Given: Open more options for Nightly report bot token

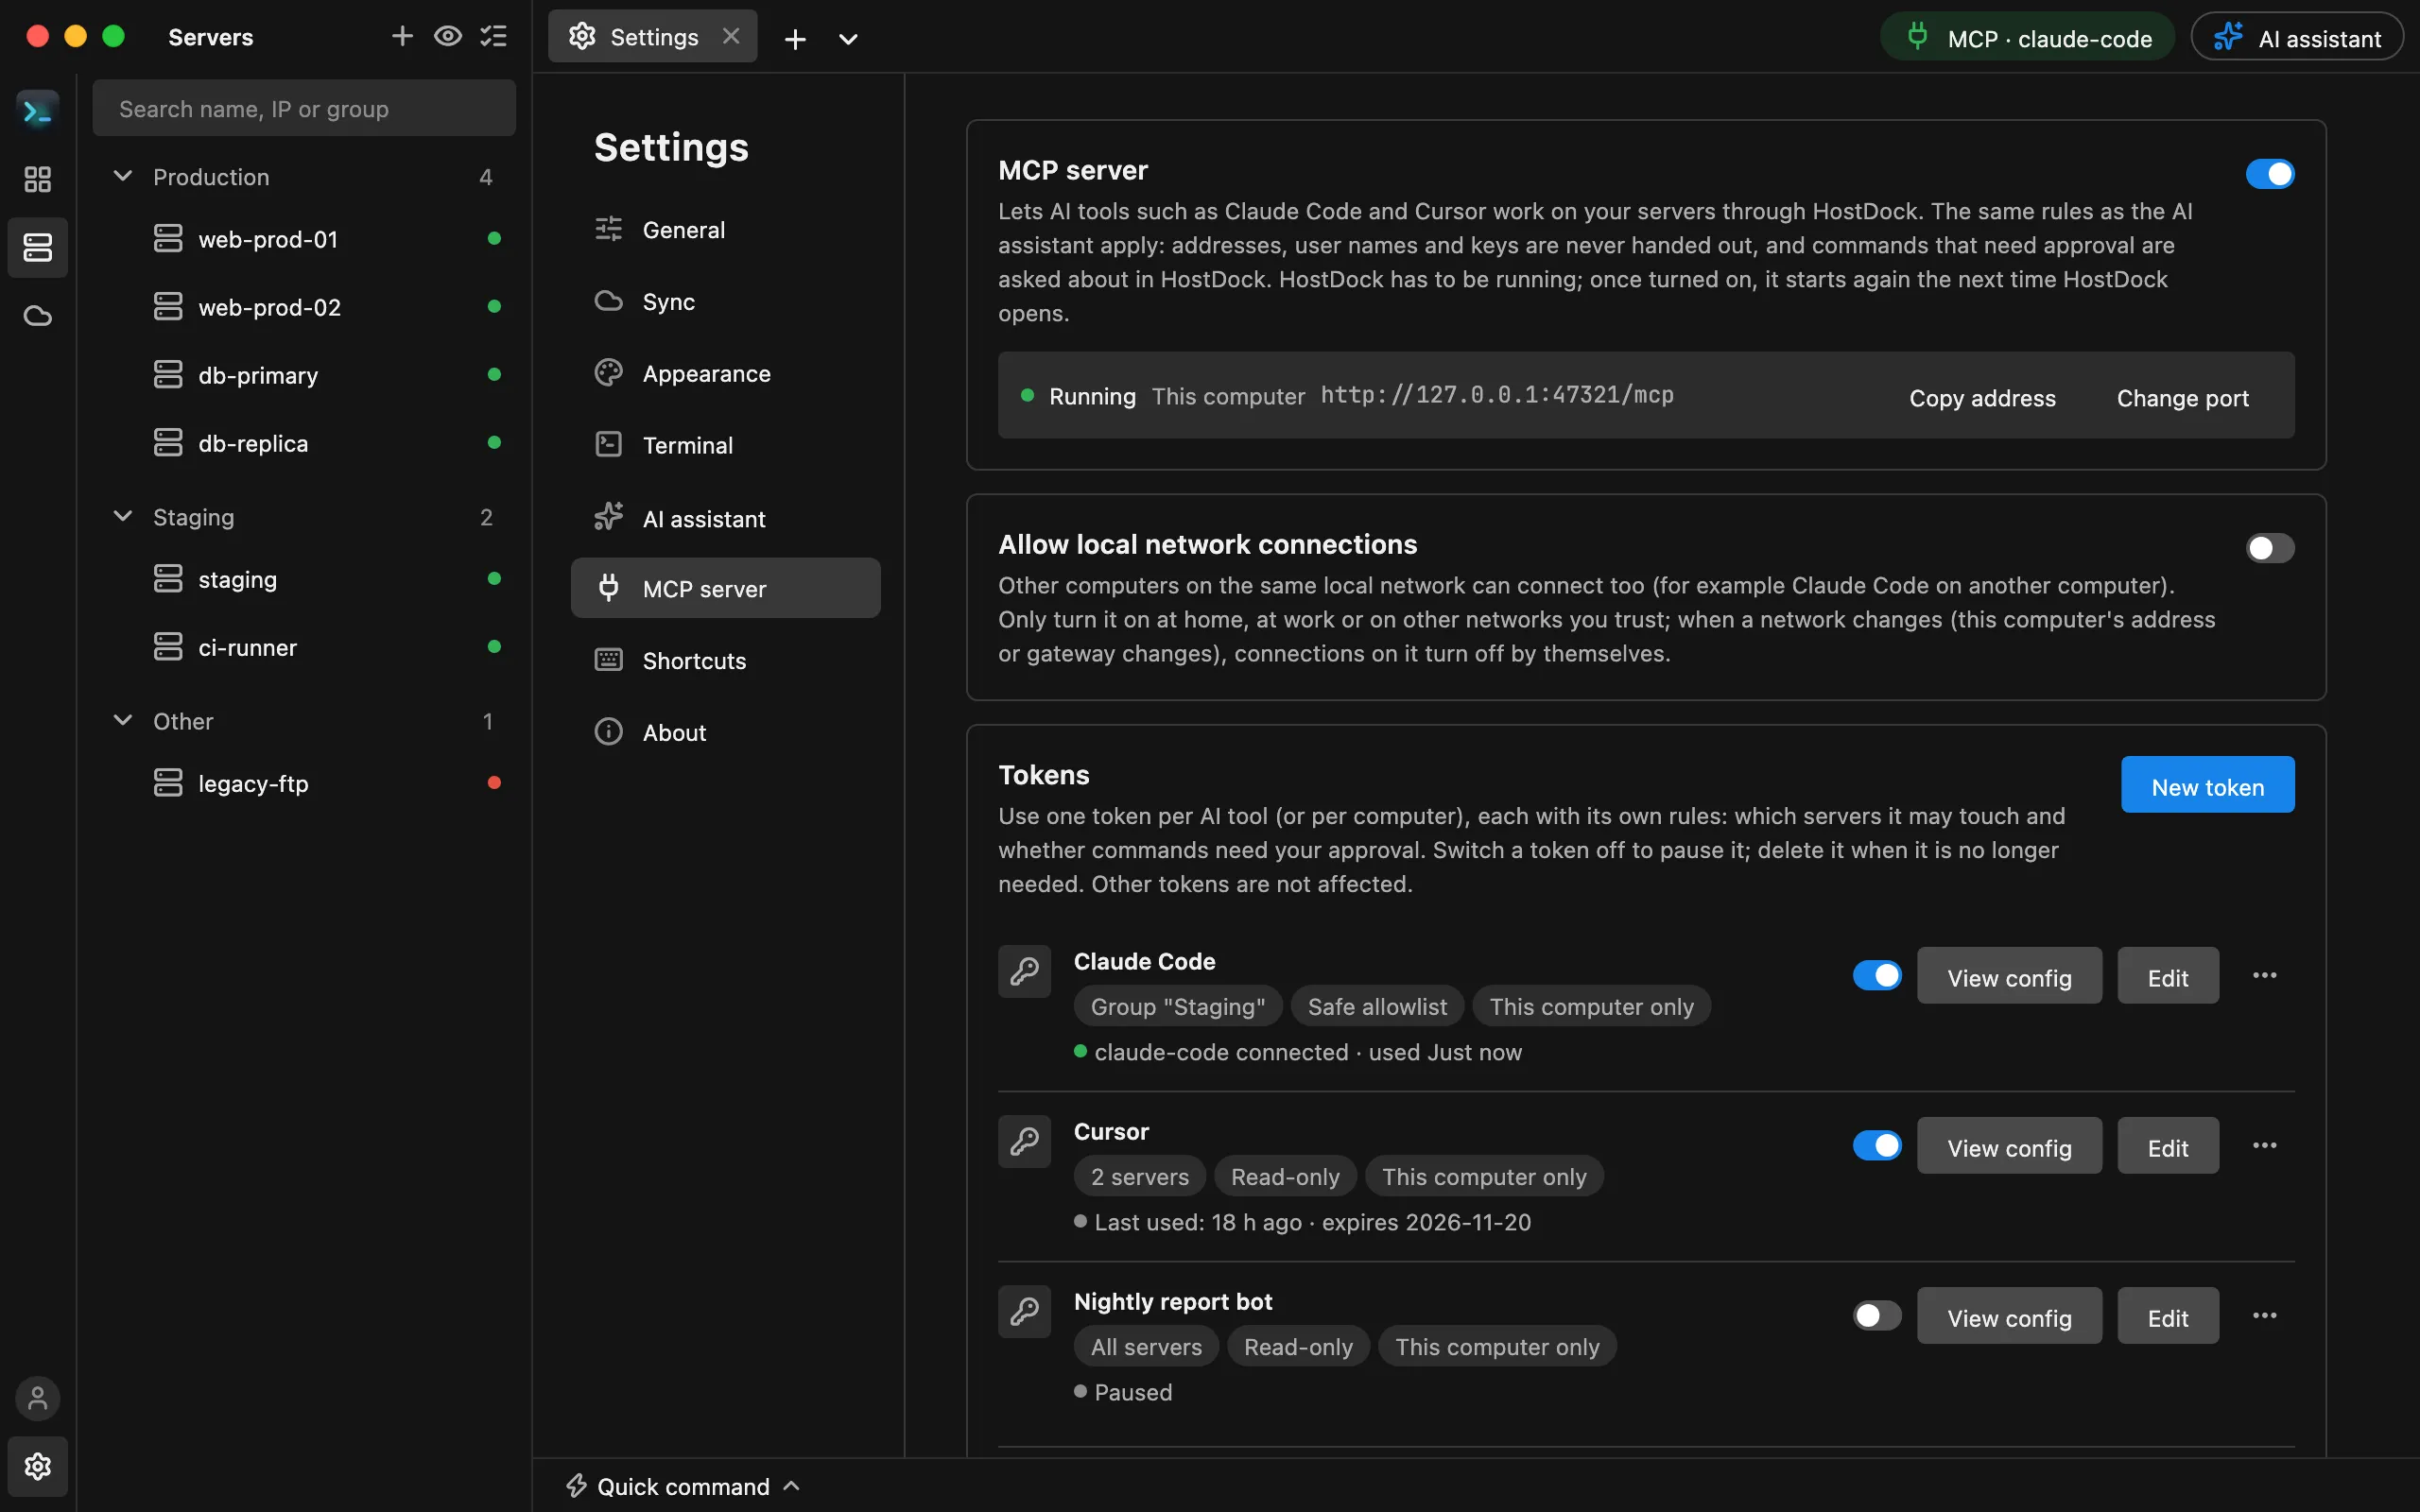Looking at the screenshot, I should pyautogui.click(x=2264, y=1315).
